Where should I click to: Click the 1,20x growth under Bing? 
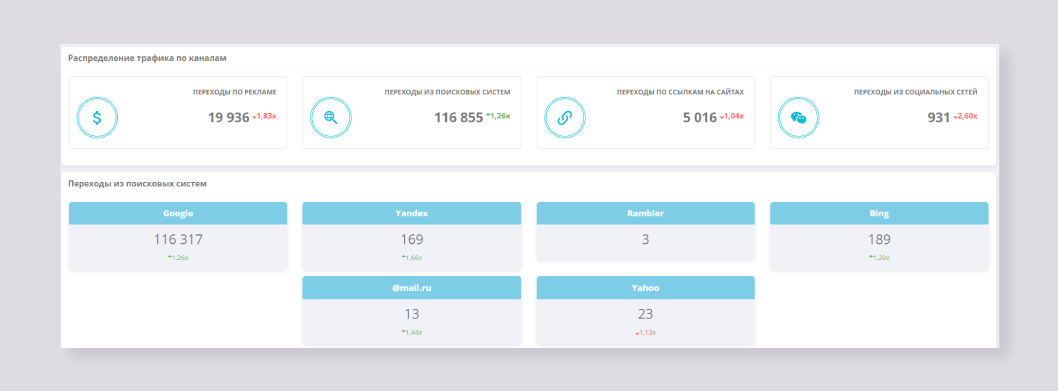point(879,258)
